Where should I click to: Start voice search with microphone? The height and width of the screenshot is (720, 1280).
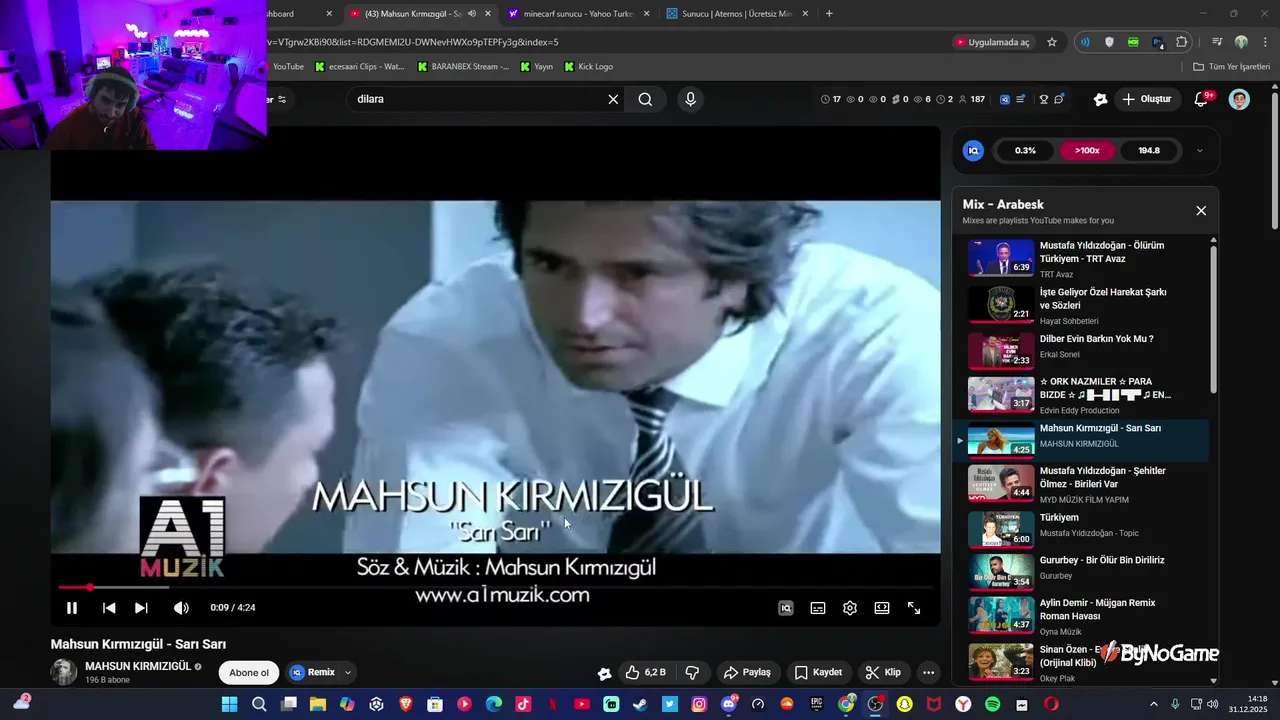pos(690,99)
